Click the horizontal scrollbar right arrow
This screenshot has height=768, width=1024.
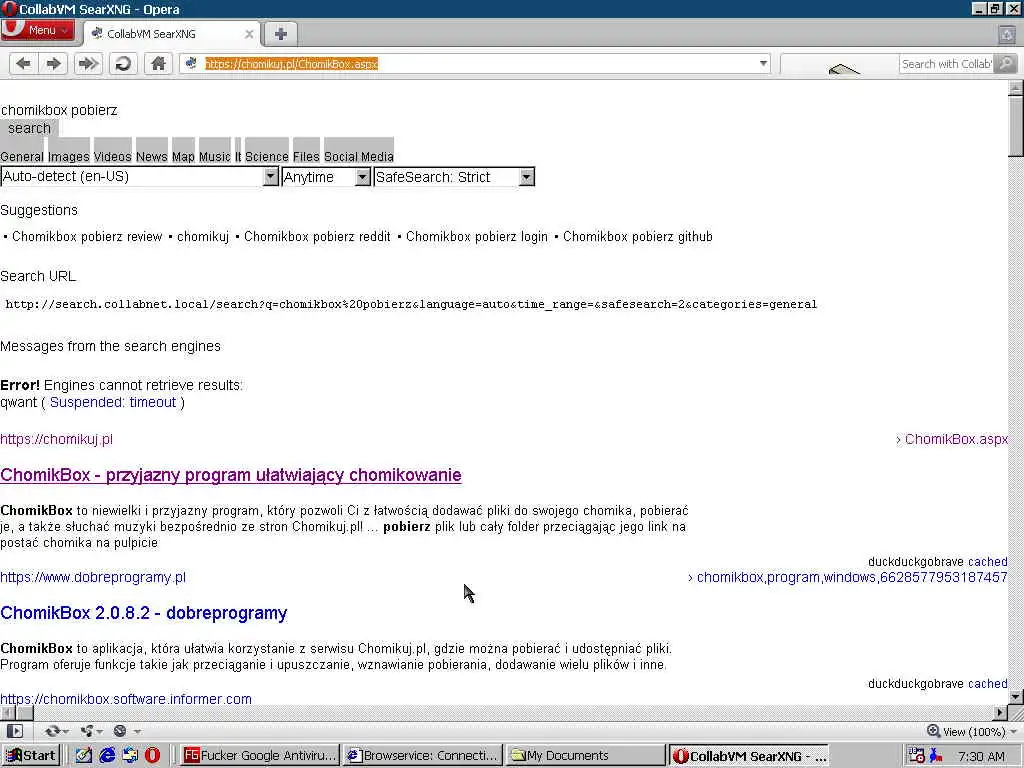(x=1000, y=712)
